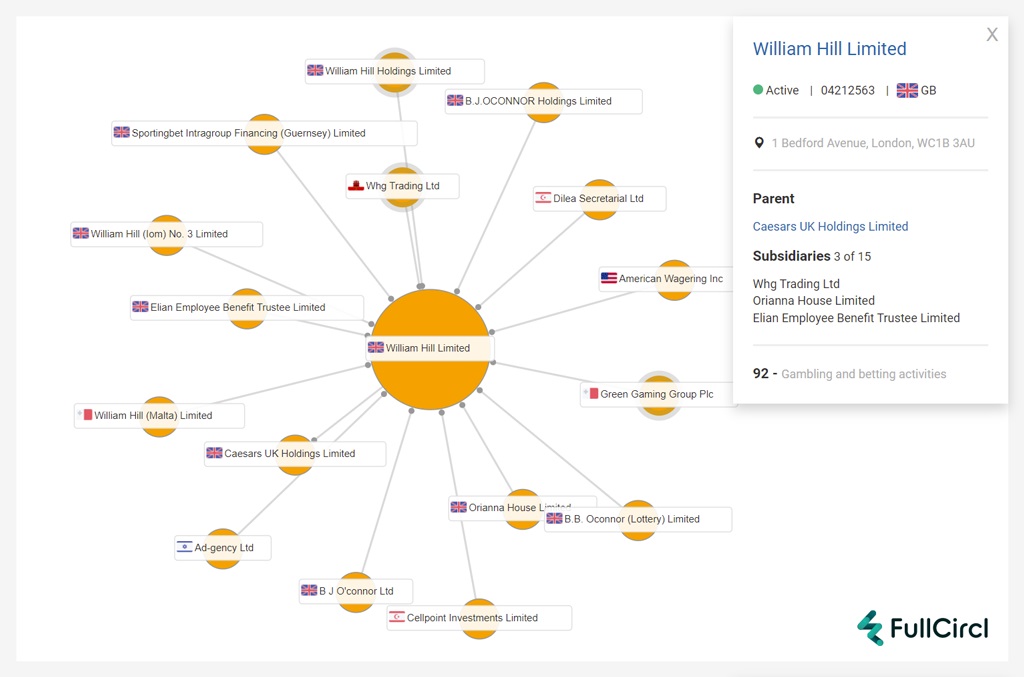Click the UK flag on William Hill Holdings Limited
Screen dimensions: 1024x677
coord(315,71)
